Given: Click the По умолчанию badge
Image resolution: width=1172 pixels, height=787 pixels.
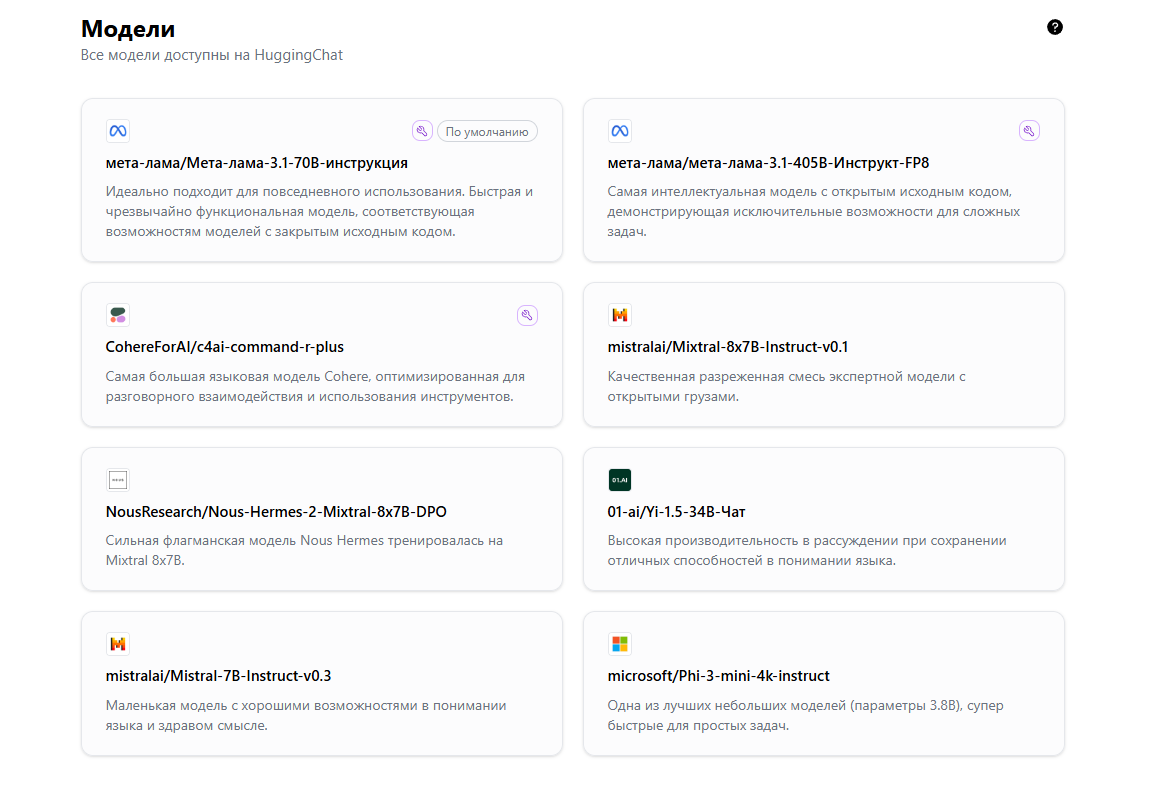Looking at the screenshot, I should (x=487, y=132).
